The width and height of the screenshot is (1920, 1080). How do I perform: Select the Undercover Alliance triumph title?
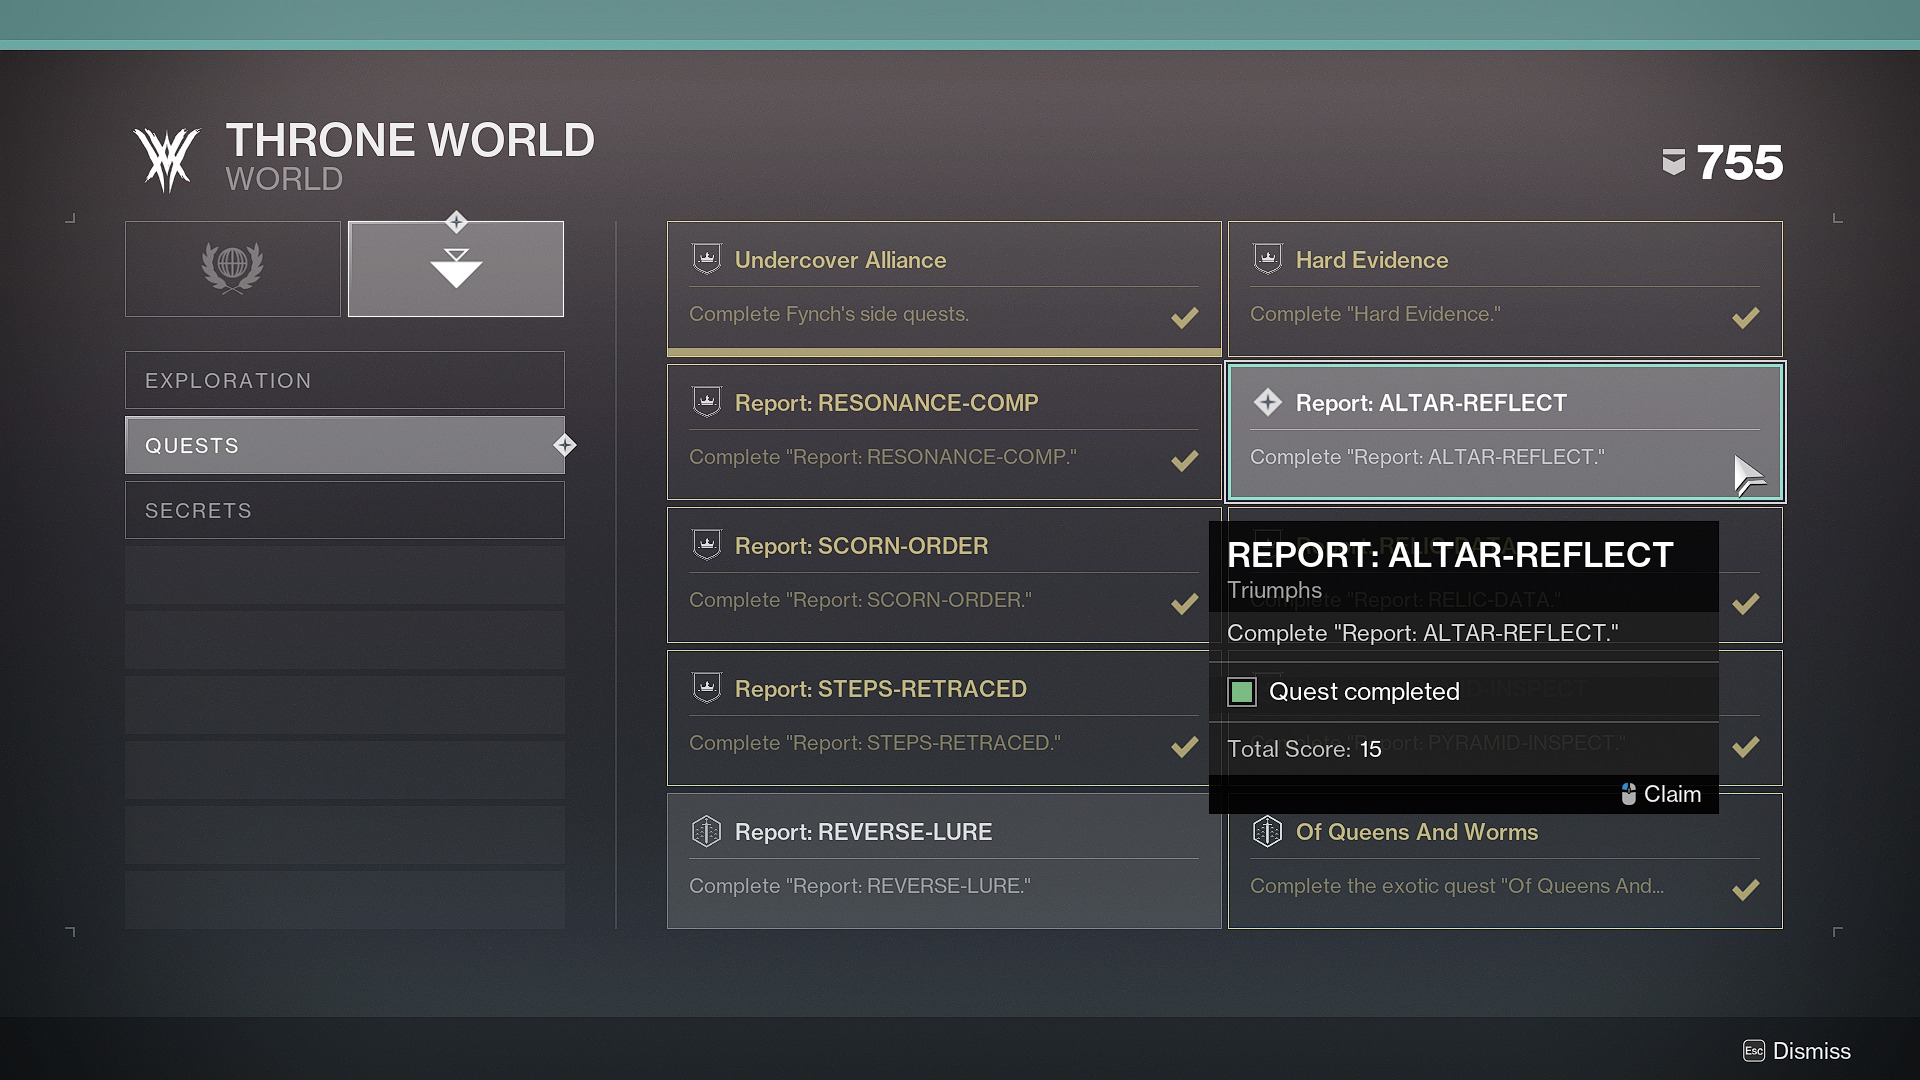coord(840,260)
